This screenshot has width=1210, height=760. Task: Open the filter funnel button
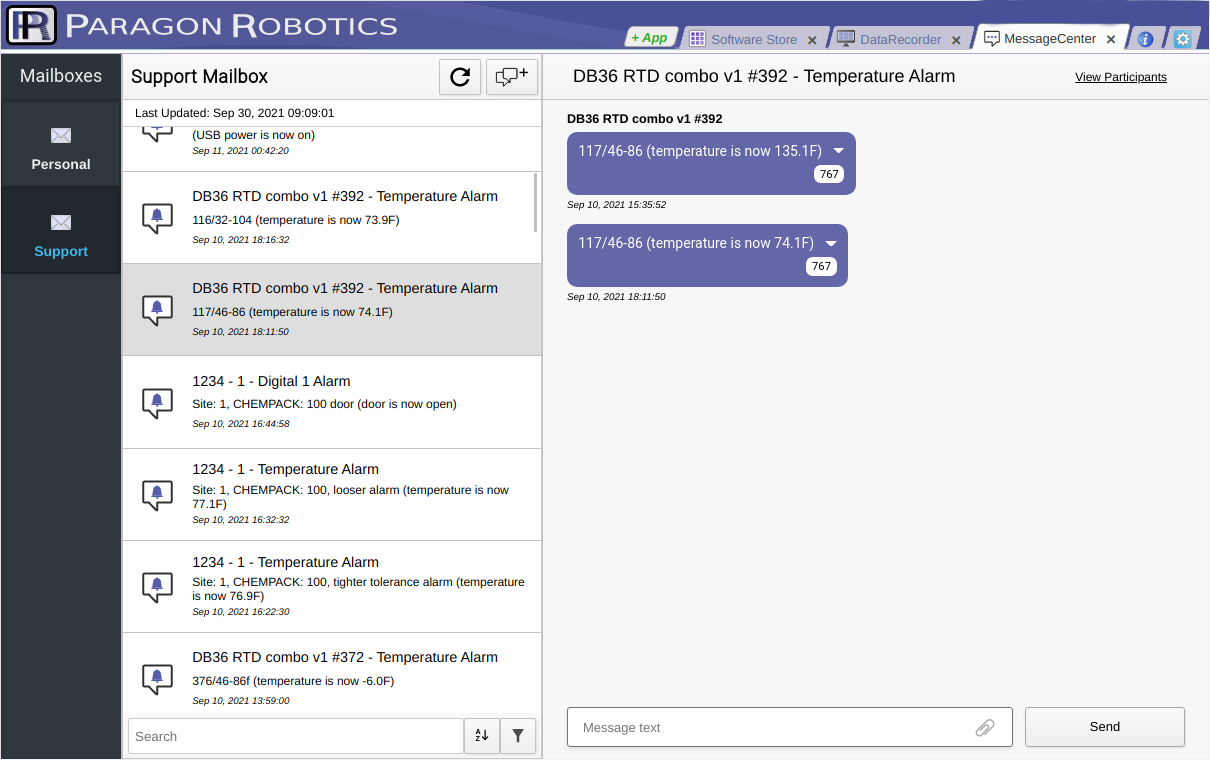[x=518, y=736]
